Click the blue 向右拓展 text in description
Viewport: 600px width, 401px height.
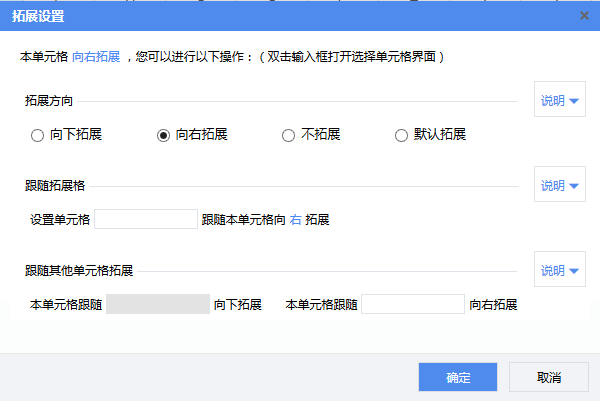(x=96, y=57)
